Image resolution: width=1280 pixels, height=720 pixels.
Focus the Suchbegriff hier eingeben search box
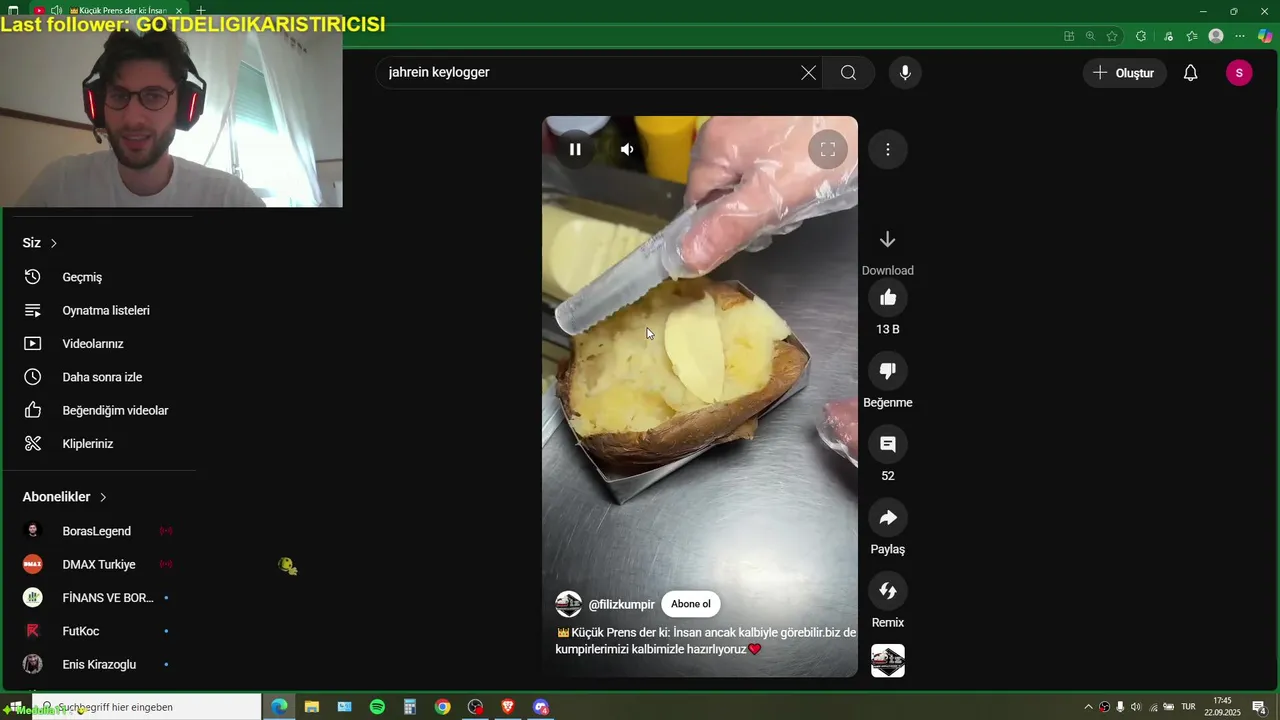[x=147, y=707]
